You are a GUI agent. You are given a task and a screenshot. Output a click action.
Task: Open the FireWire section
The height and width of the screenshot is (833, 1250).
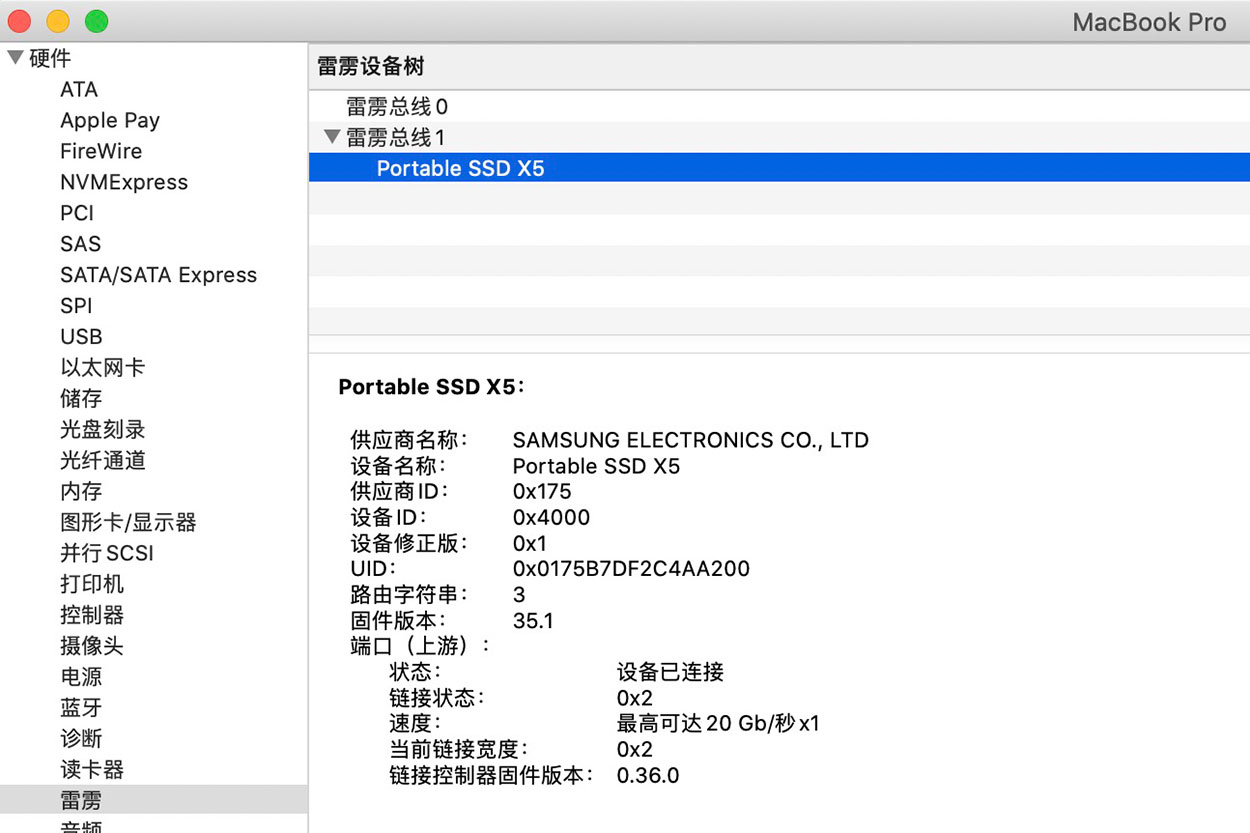point(101,151)
